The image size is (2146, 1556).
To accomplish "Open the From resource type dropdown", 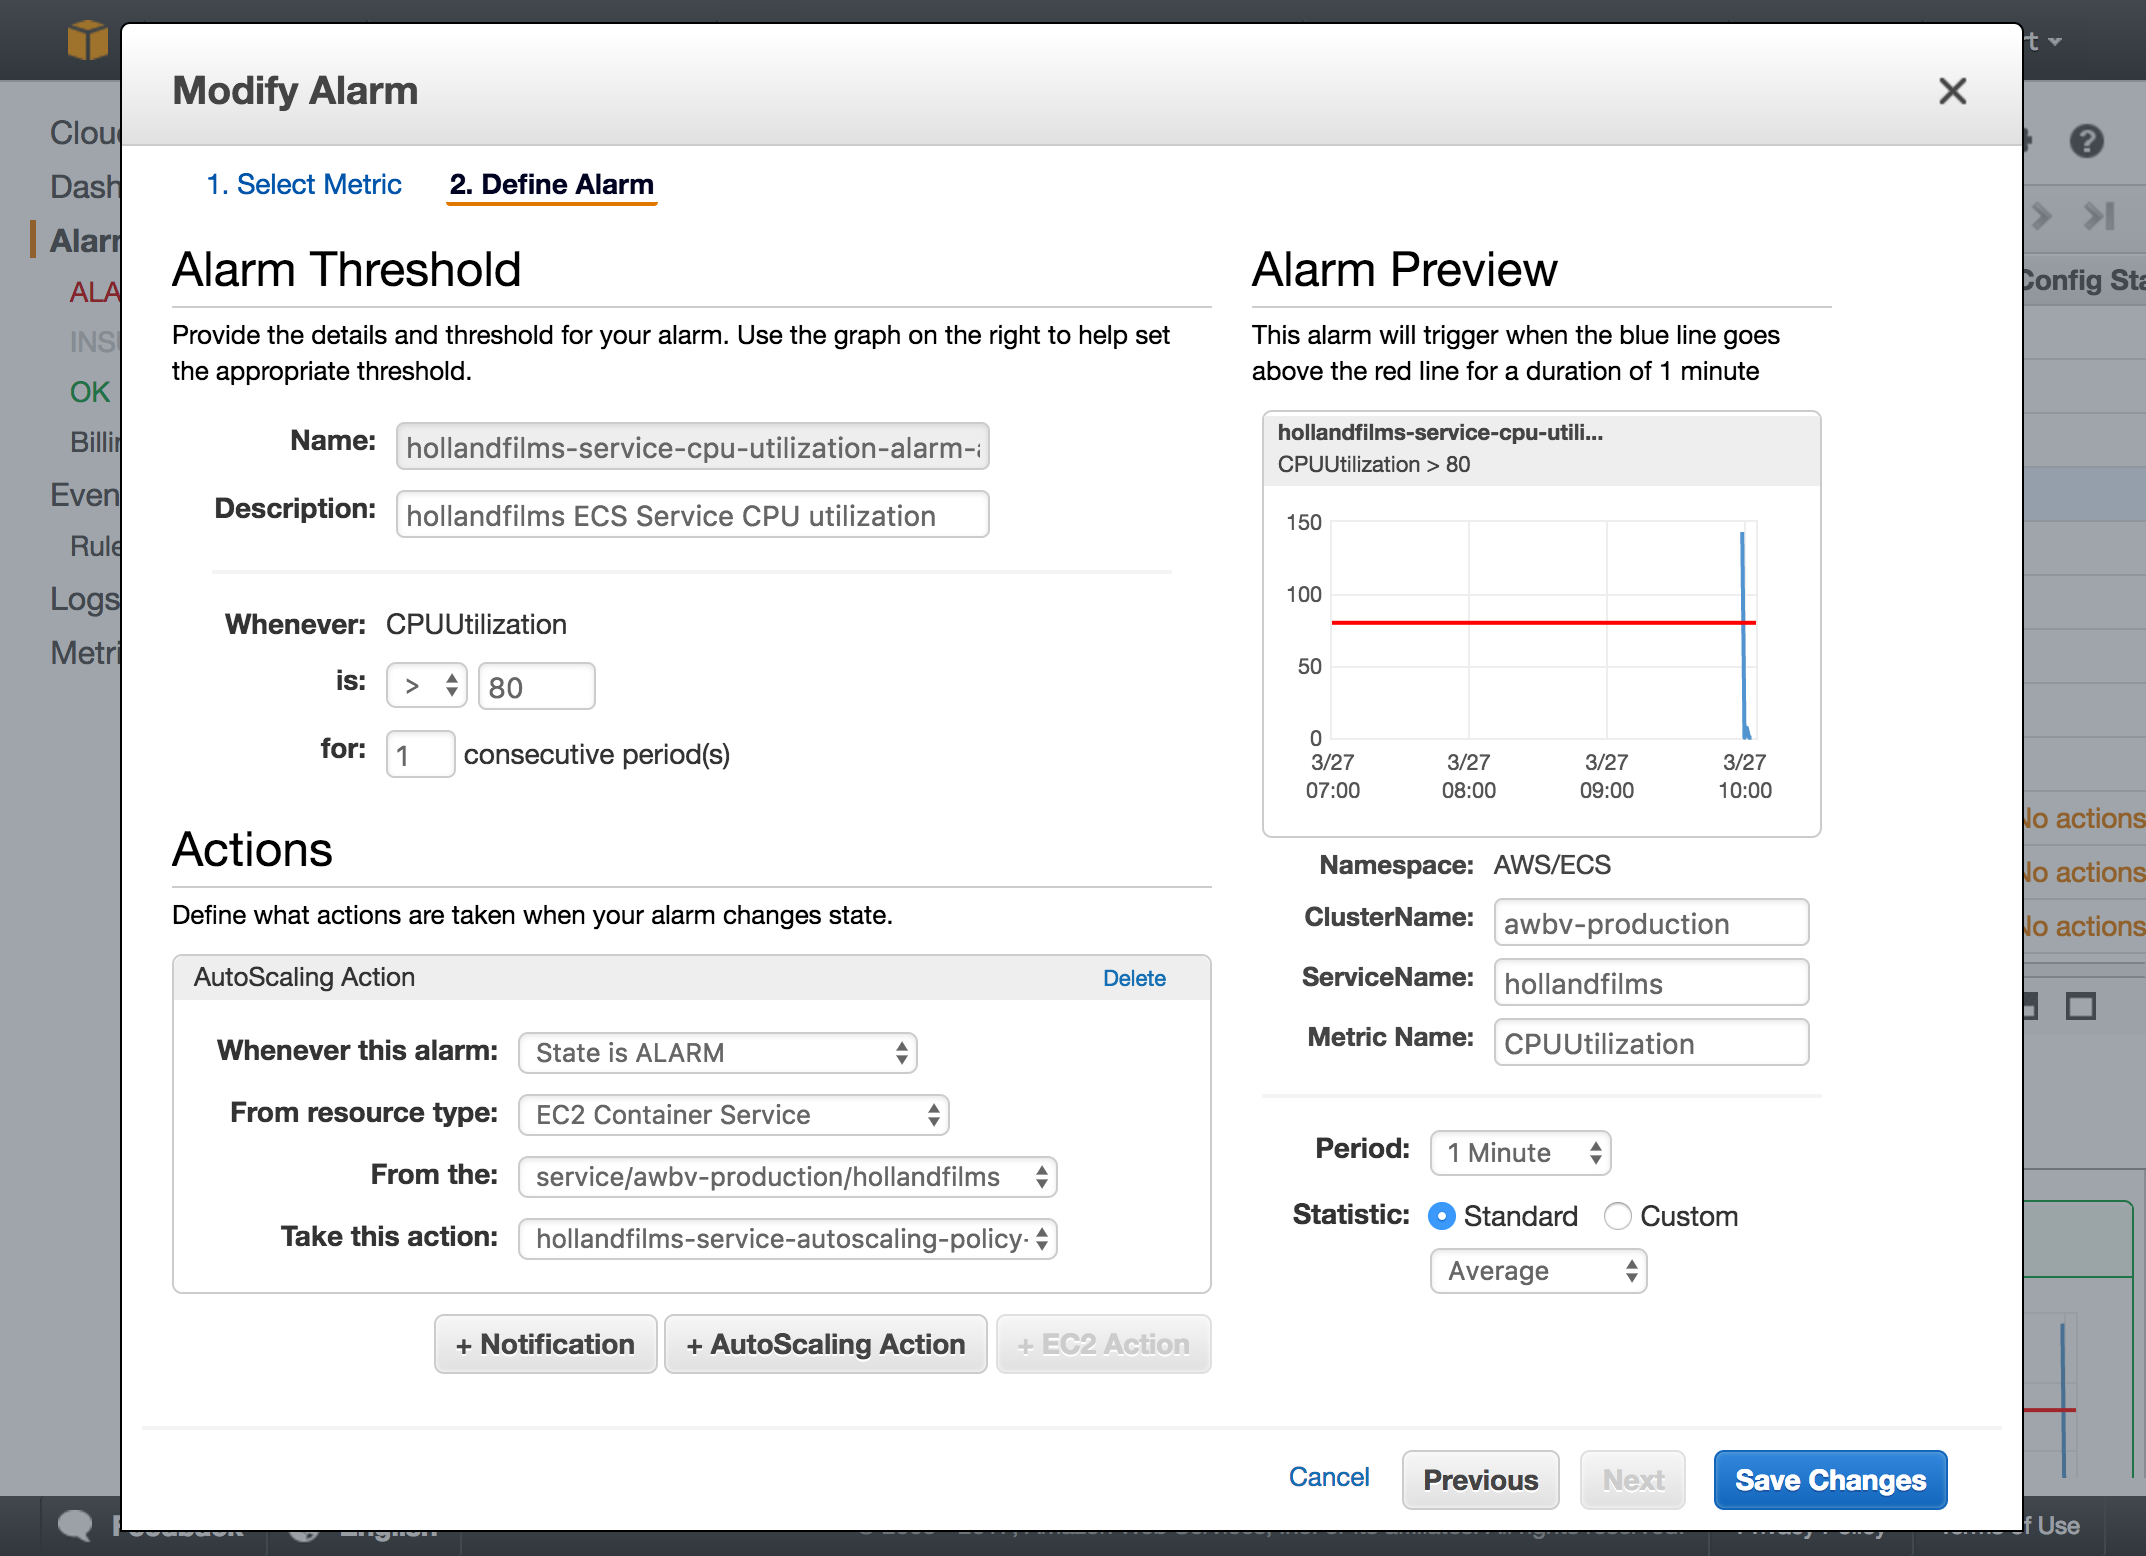I will coord(733,1115).
